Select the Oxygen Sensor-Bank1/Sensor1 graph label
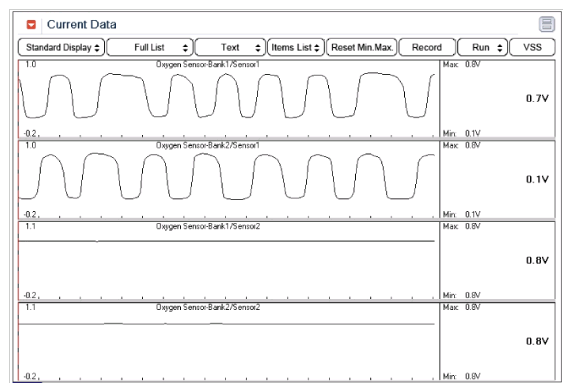This screenshot has height=392, width=572. [x=208, y=65]
